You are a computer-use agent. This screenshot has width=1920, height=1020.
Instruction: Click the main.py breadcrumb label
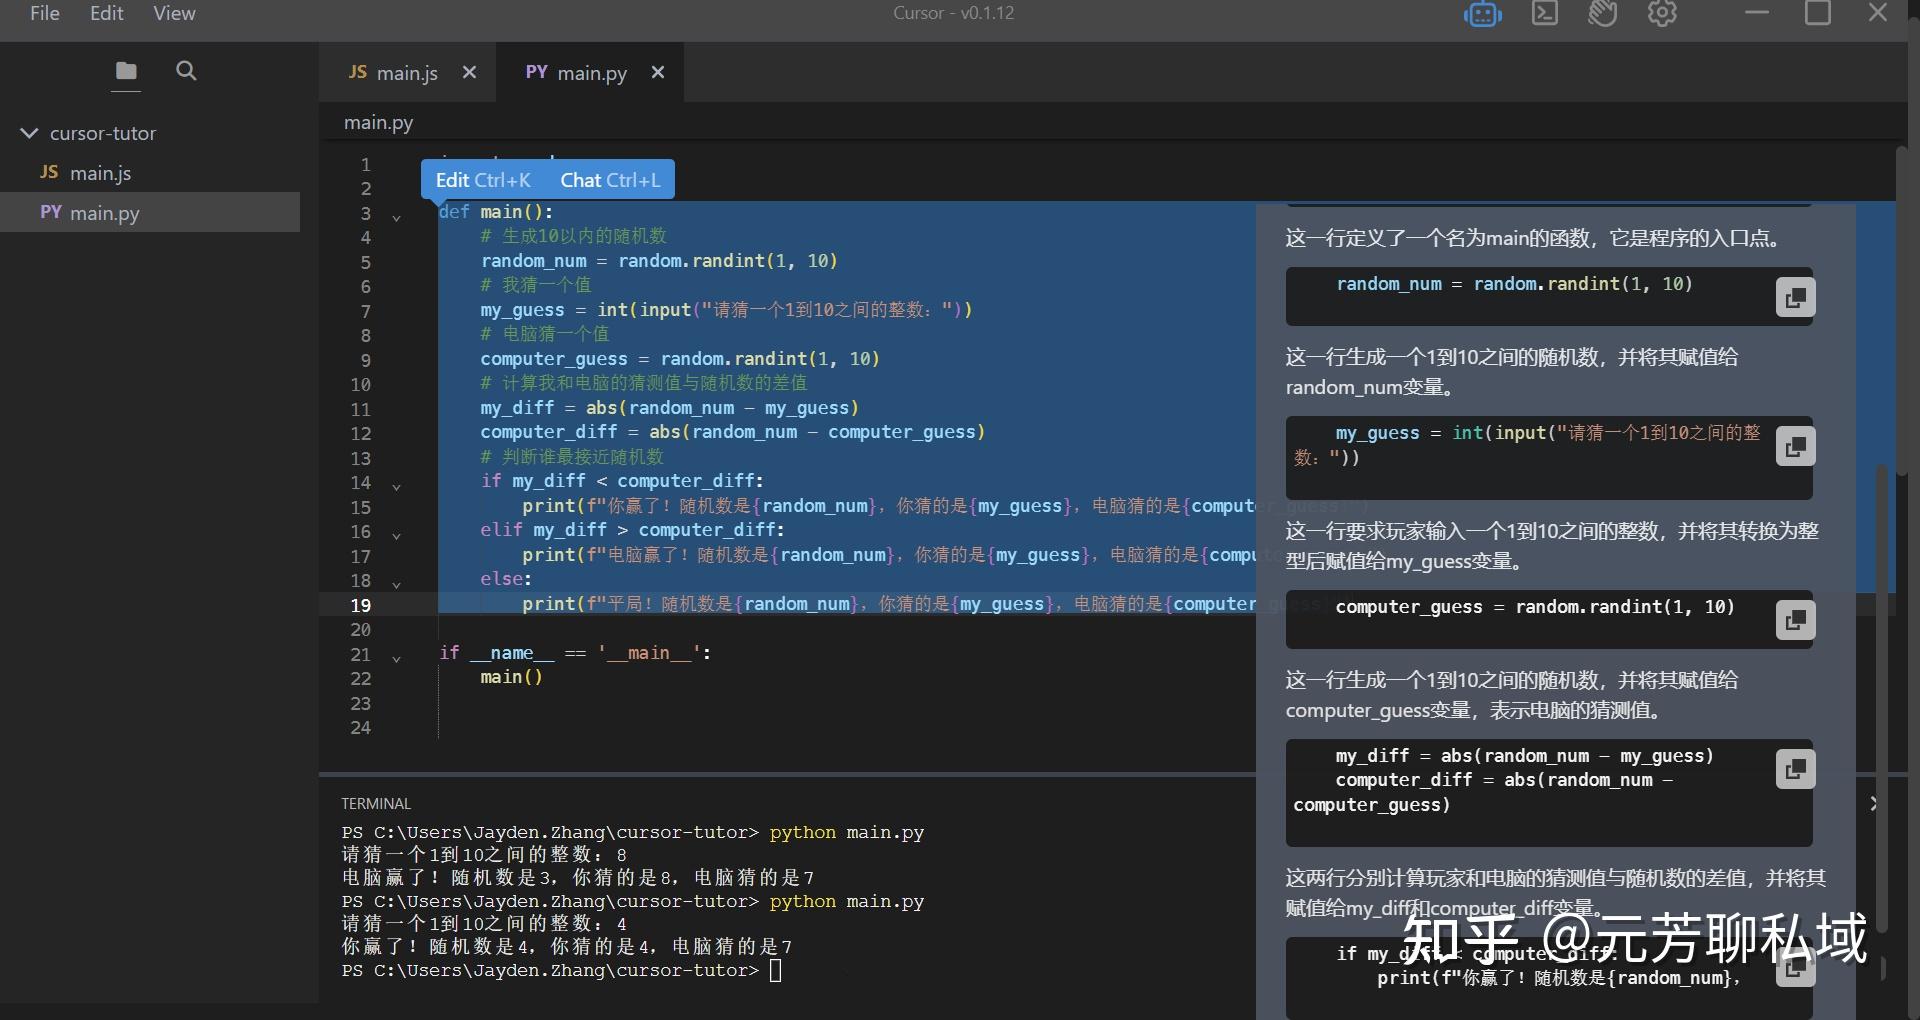378,122
